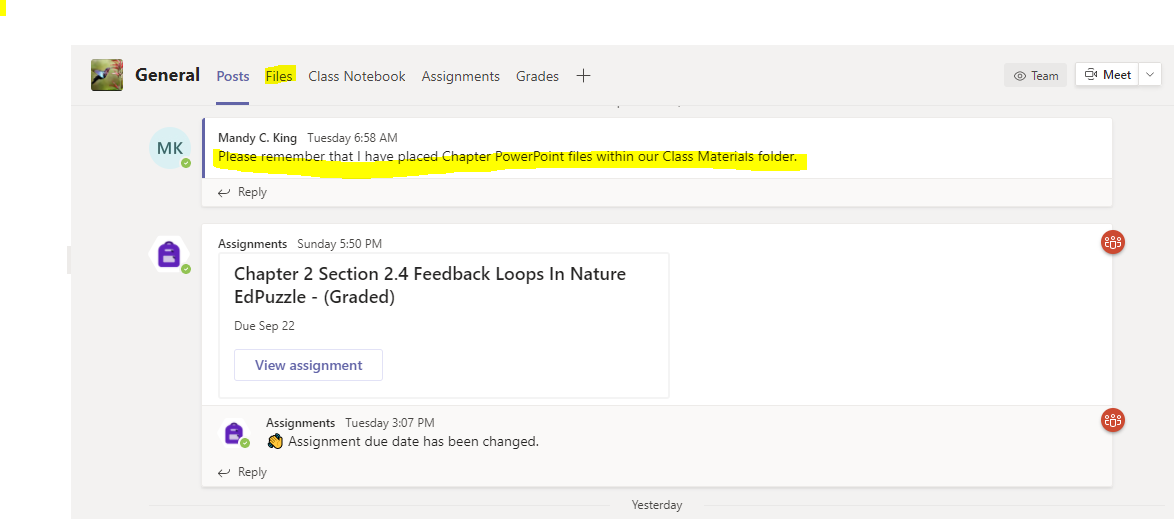This screenshot has height=519, width=1174.
Task: Expand the Meet options dropdown arrow
Action: tap(1150, 74)
